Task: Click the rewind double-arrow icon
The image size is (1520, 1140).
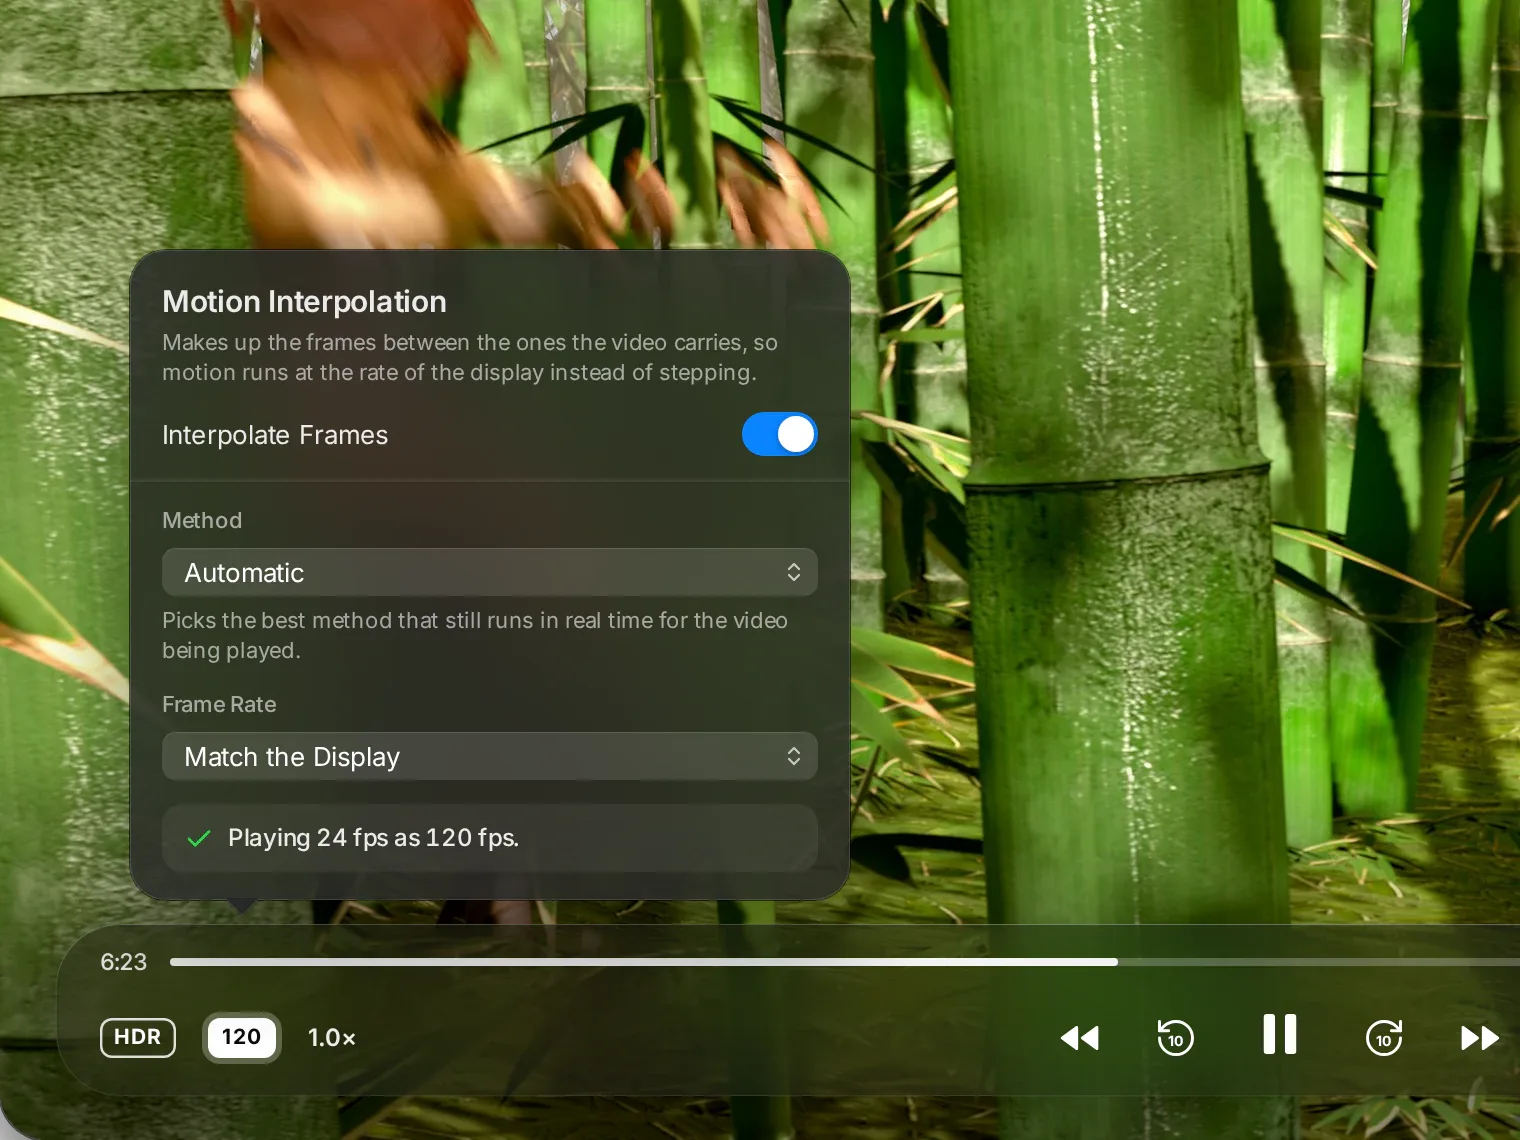Action: (1080, 1038)
